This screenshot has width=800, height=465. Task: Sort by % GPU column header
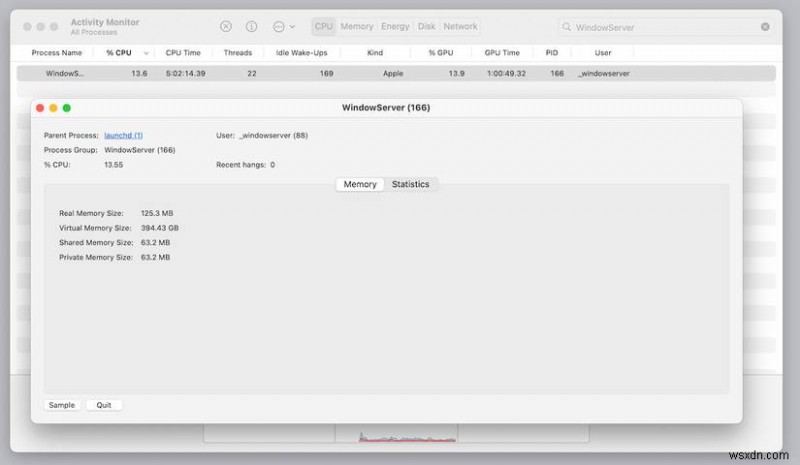(x=441, y=53)
